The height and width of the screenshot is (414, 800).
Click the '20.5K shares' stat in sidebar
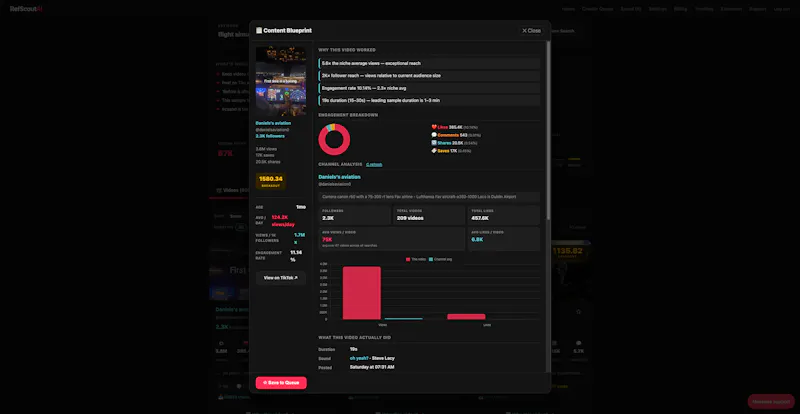click(268, 162)
